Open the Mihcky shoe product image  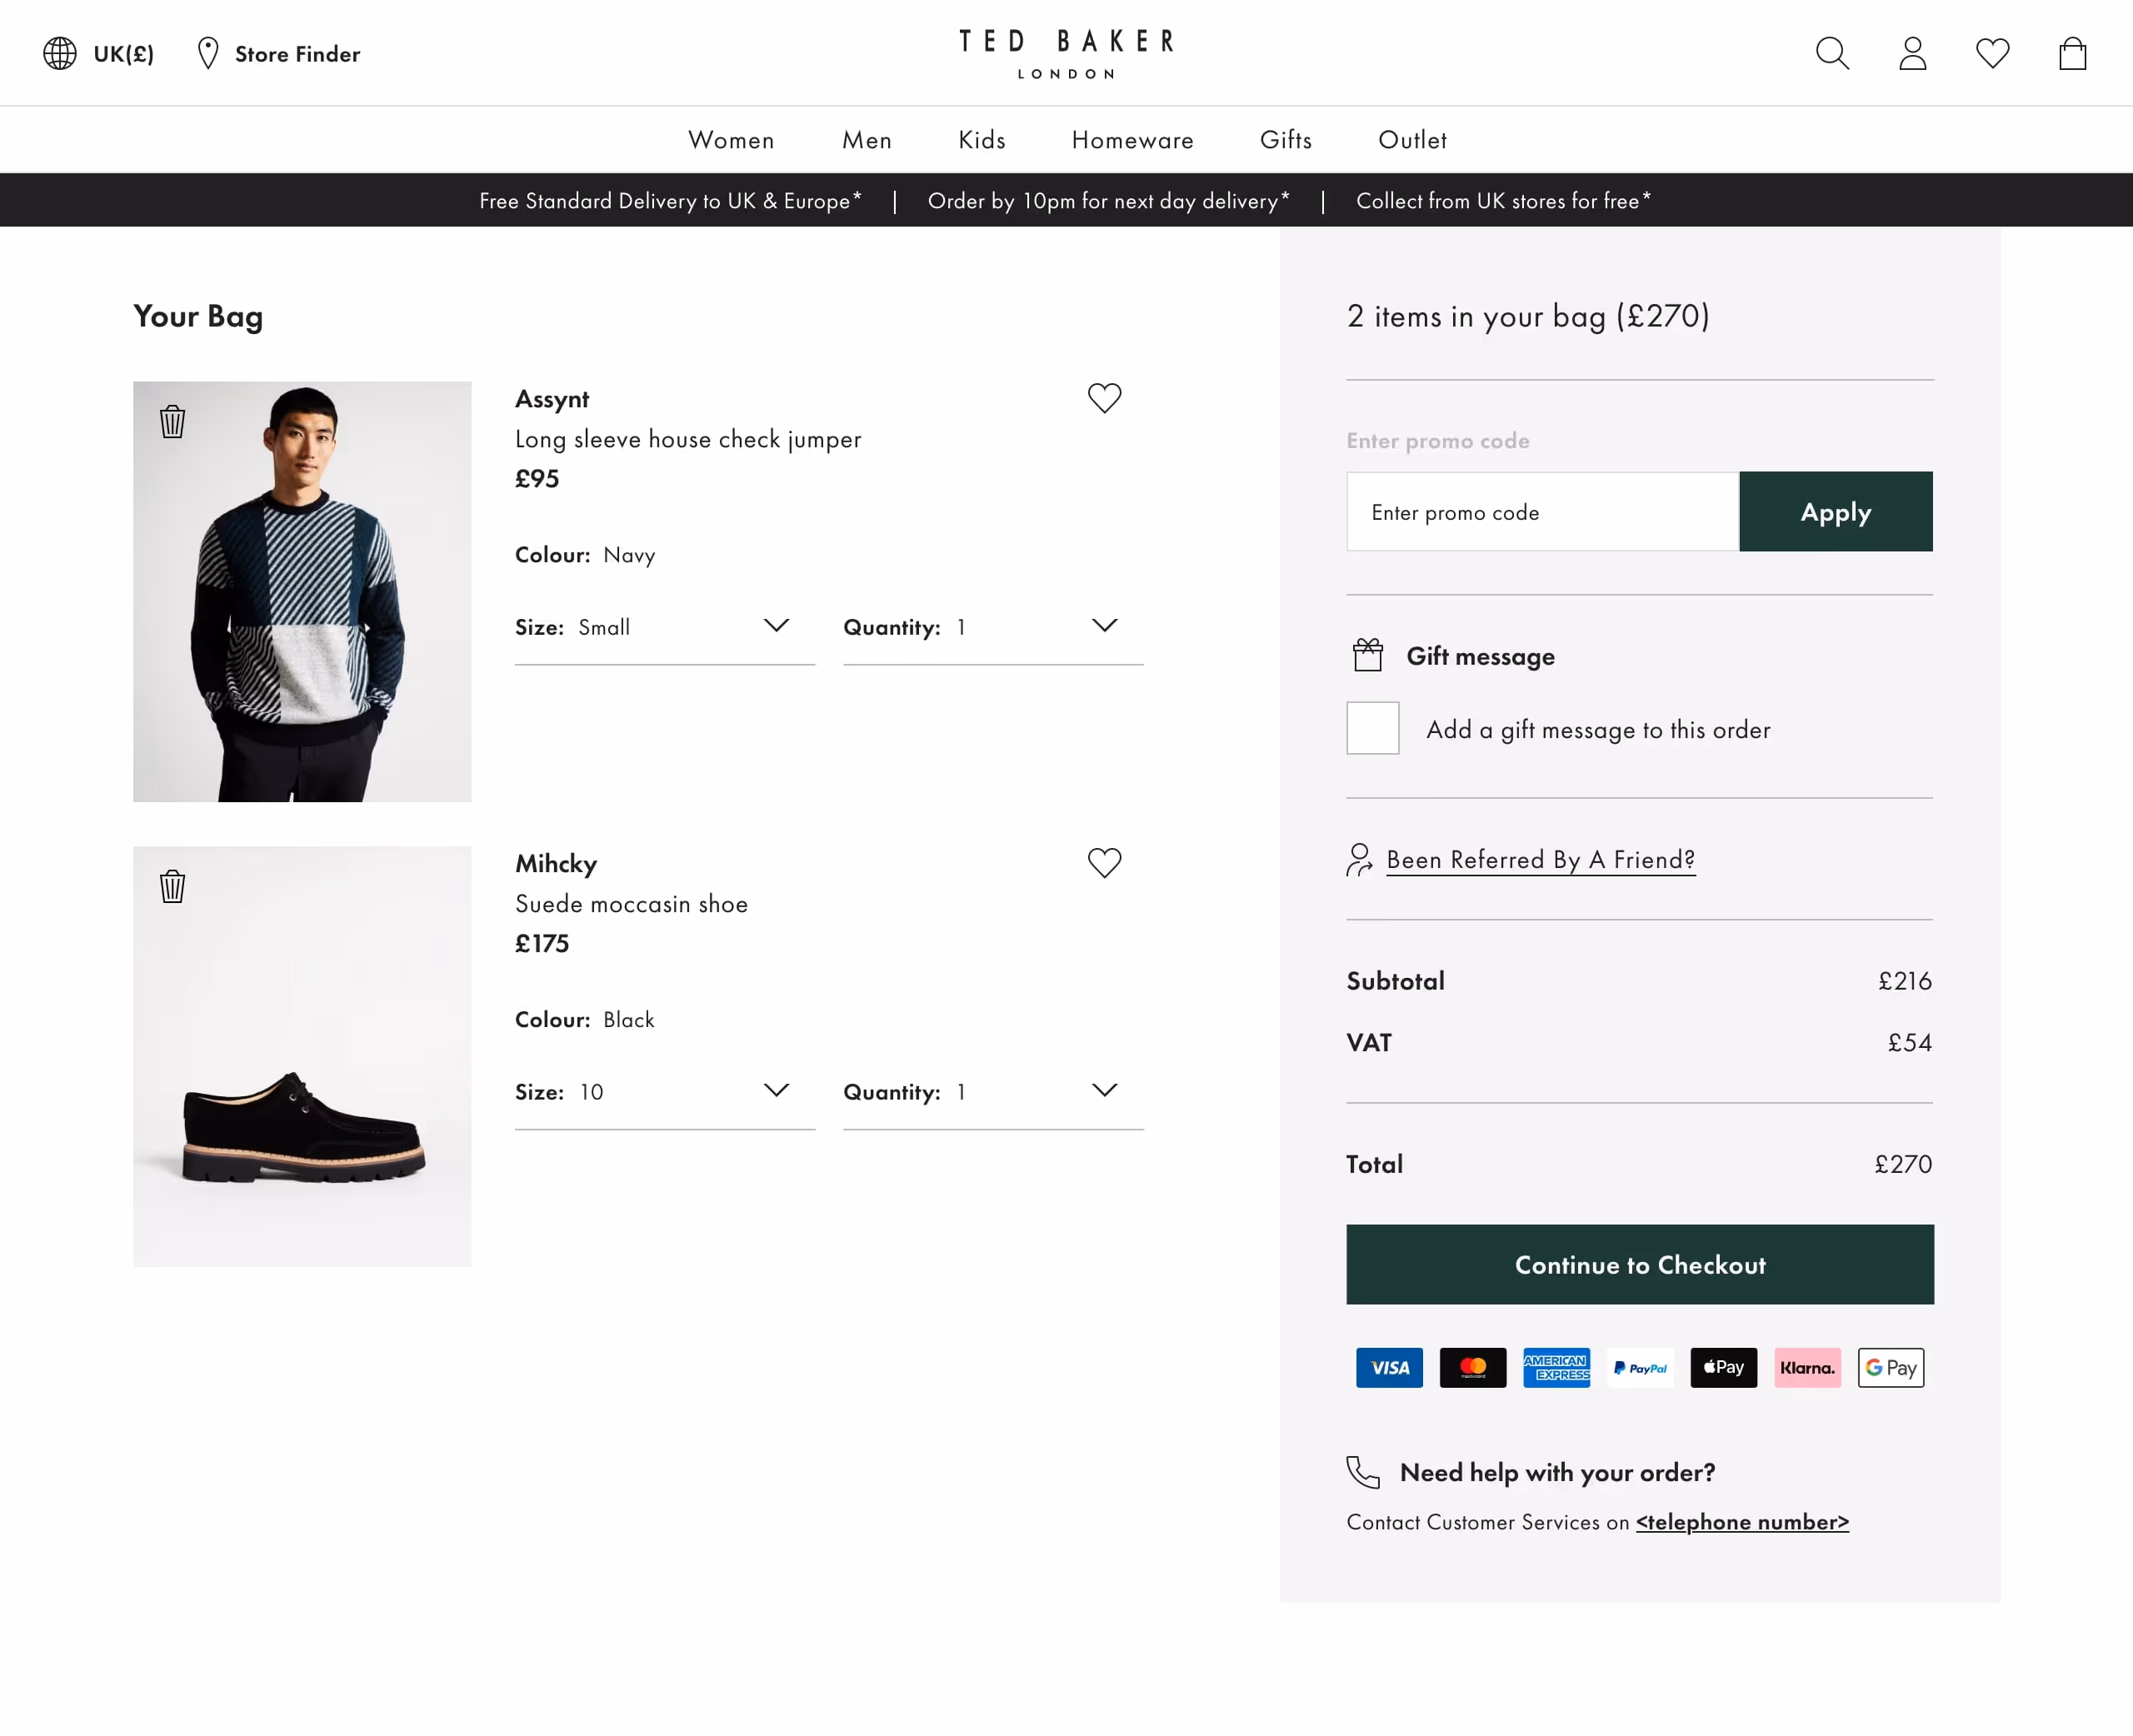click(x=302, y=1056)
